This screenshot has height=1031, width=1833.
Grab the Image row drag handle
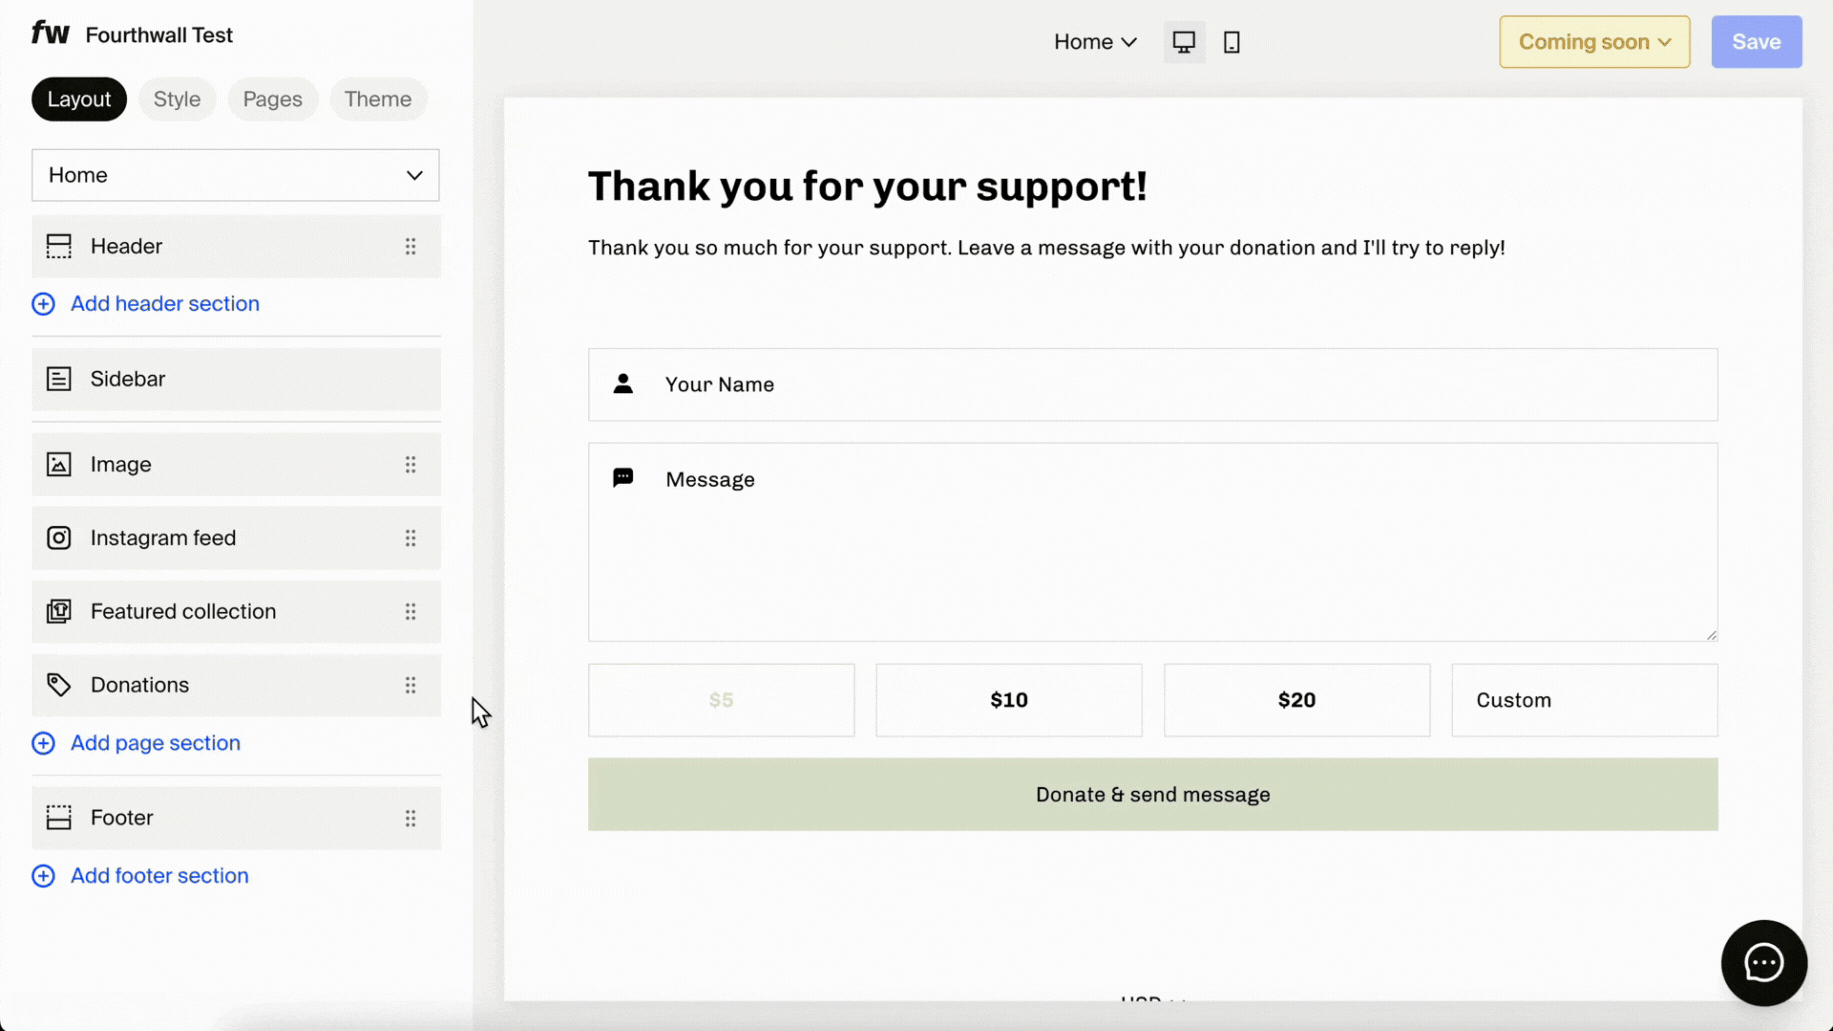(410, 464)
